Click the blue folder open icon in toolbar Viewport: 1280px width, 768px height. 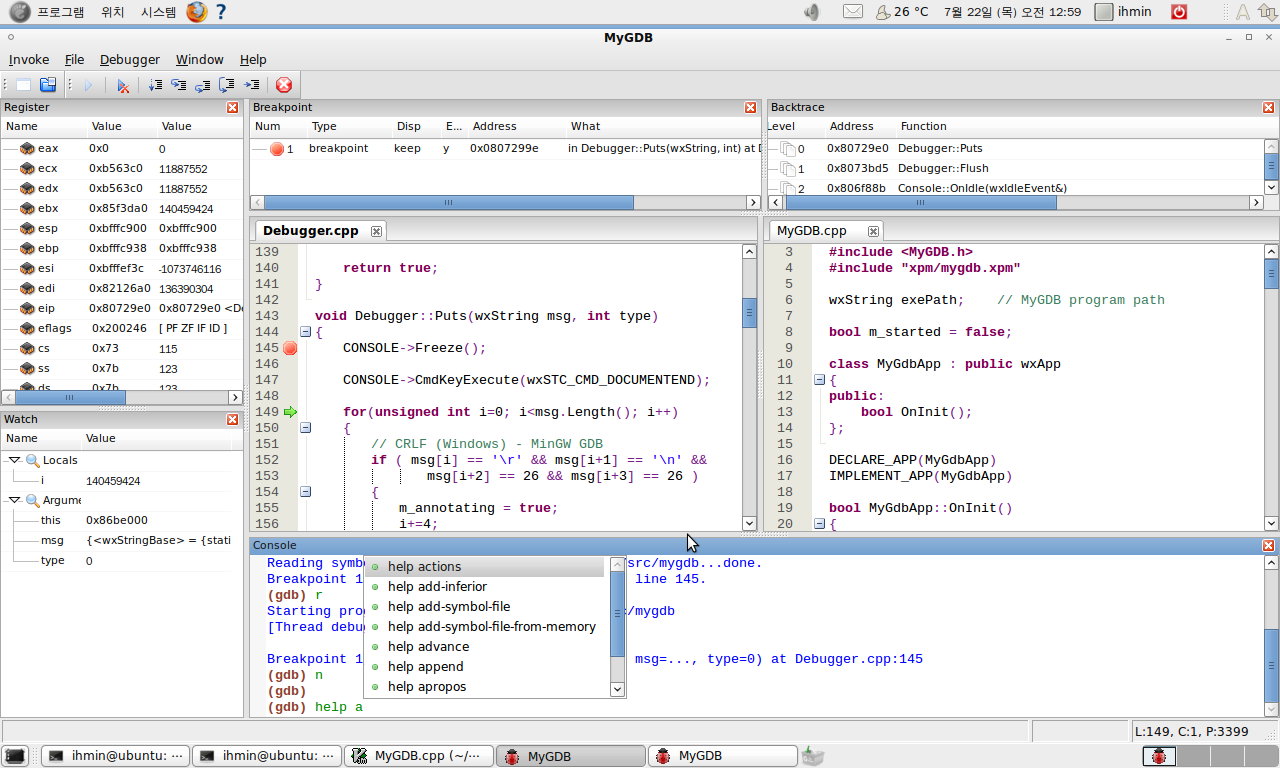point(48,86)
